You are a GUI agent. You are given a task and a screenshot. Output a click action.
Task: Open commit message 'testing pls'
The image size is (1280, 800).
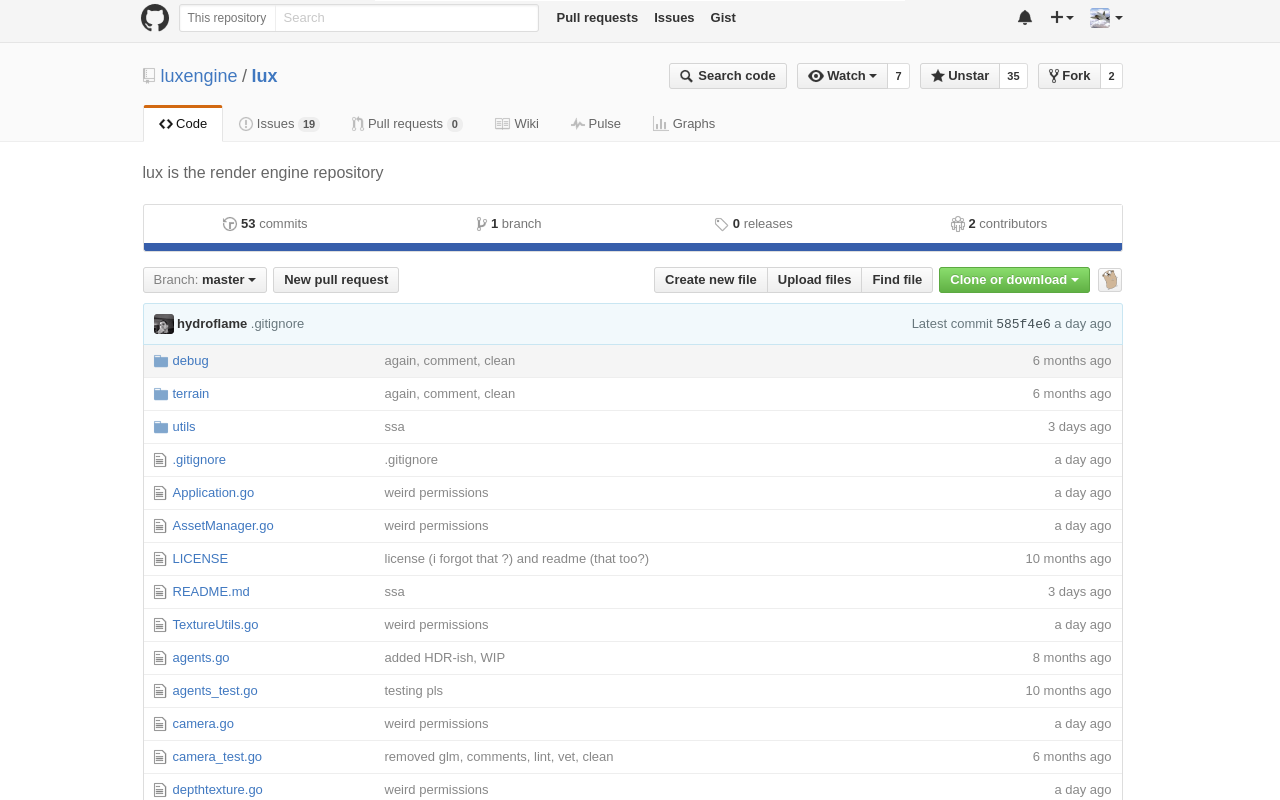[414, 691]
